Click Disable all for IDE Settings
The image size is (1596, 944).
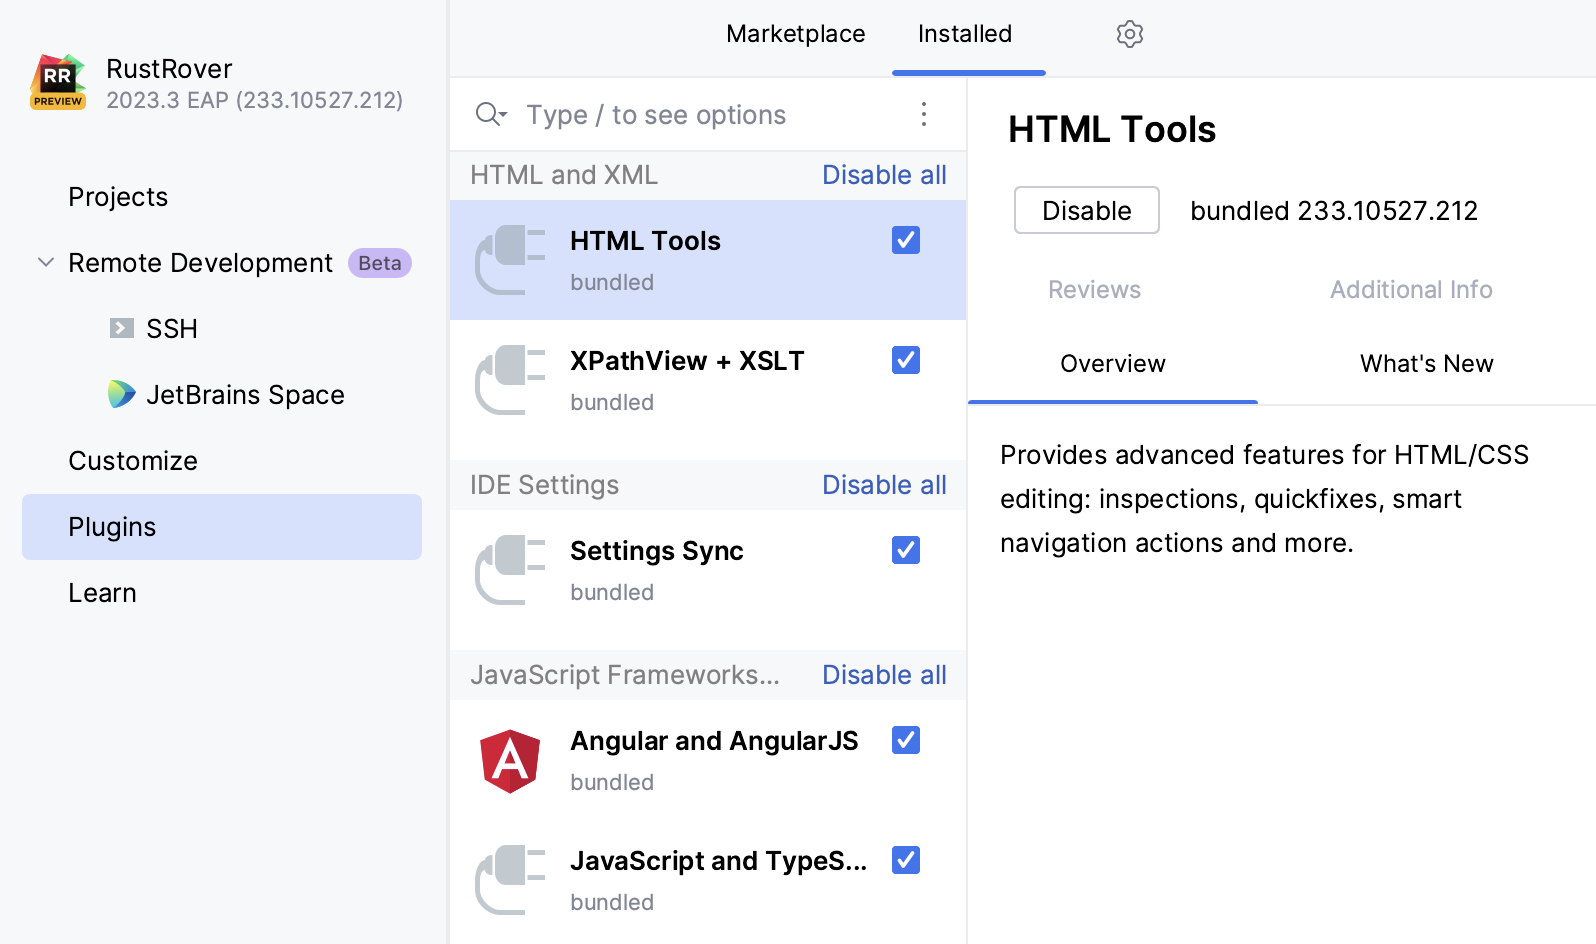click(x=884, y=485)
